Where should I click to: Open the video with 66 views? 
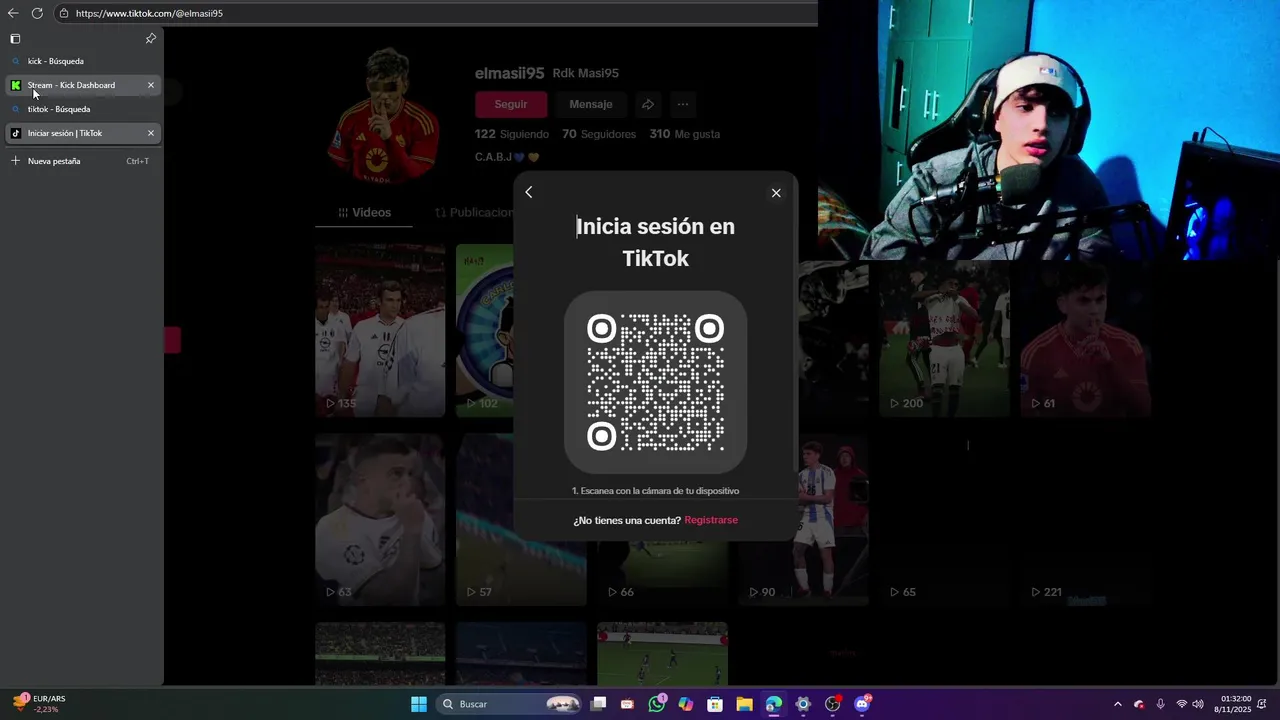(662, 574)
